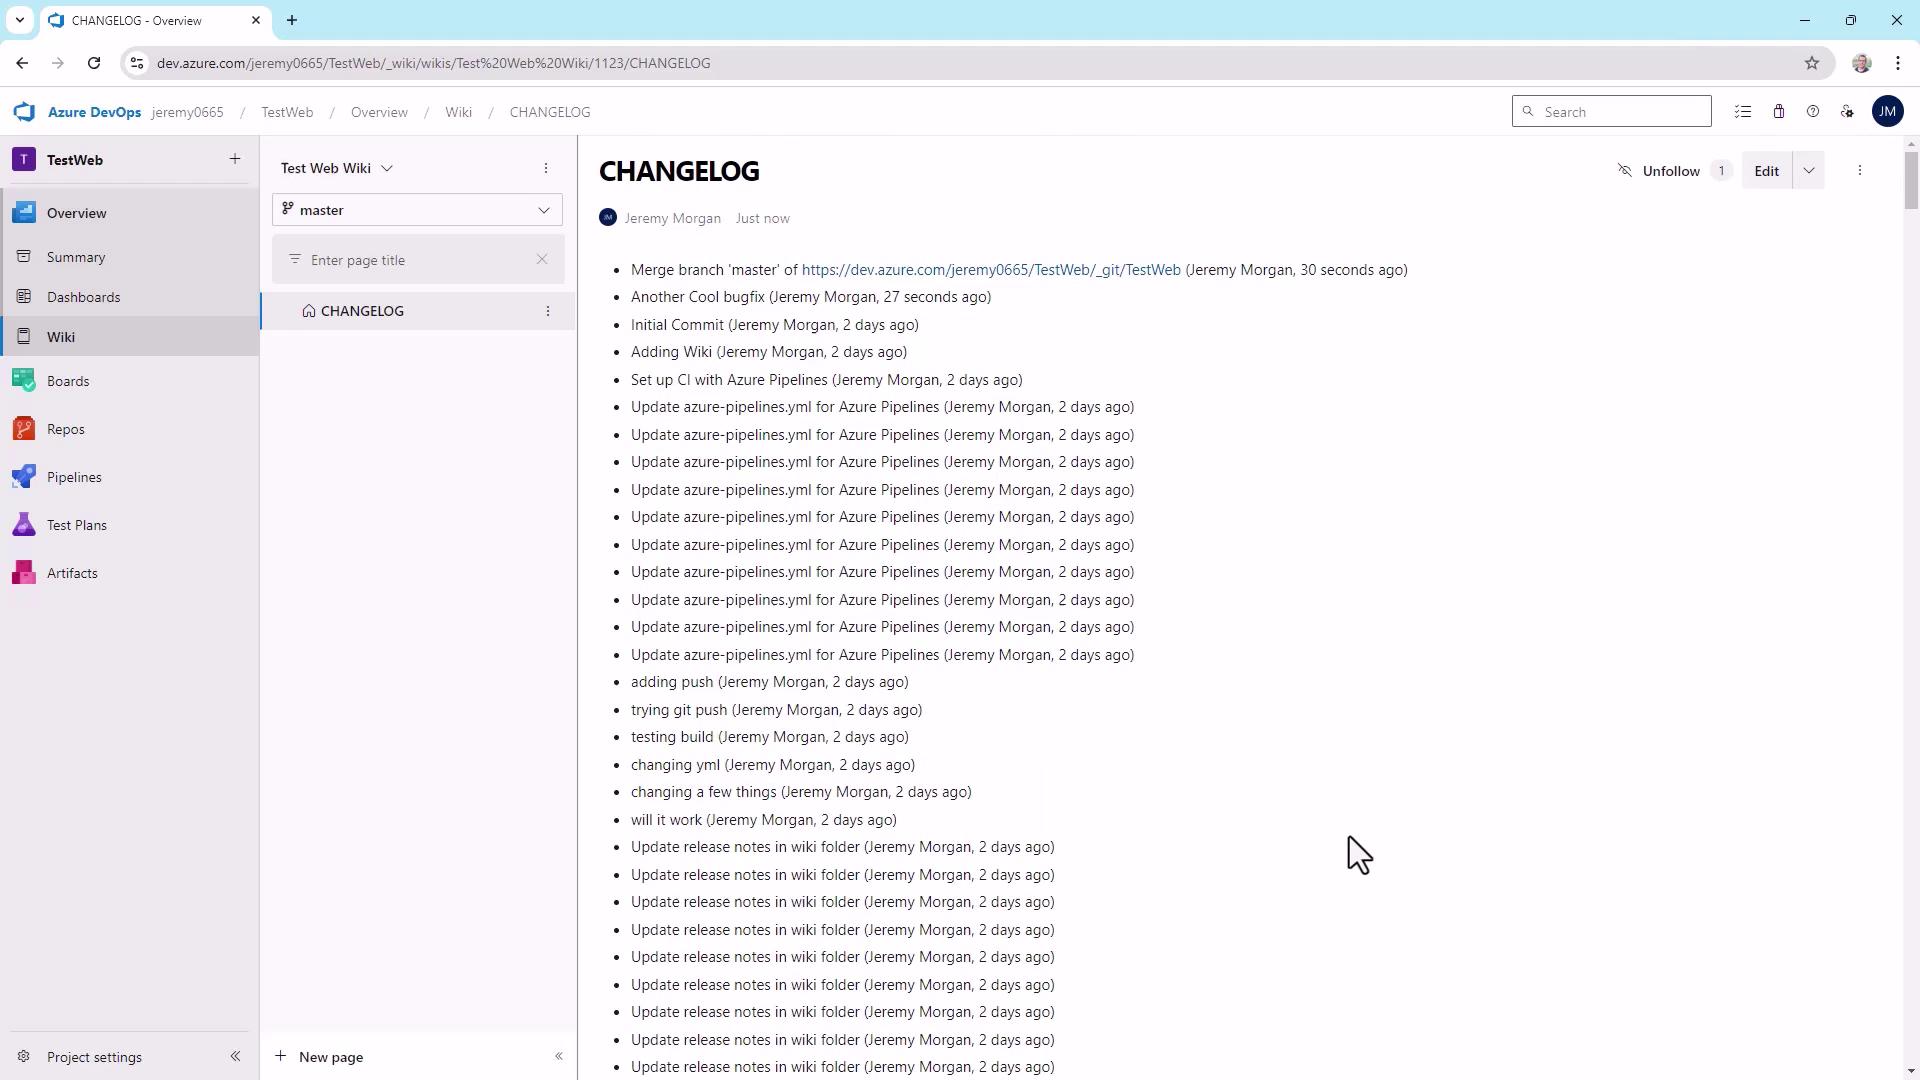Viewport: 1920px width, 1080px height.
Task: Open user settings icon in header
Action: 1847,112
